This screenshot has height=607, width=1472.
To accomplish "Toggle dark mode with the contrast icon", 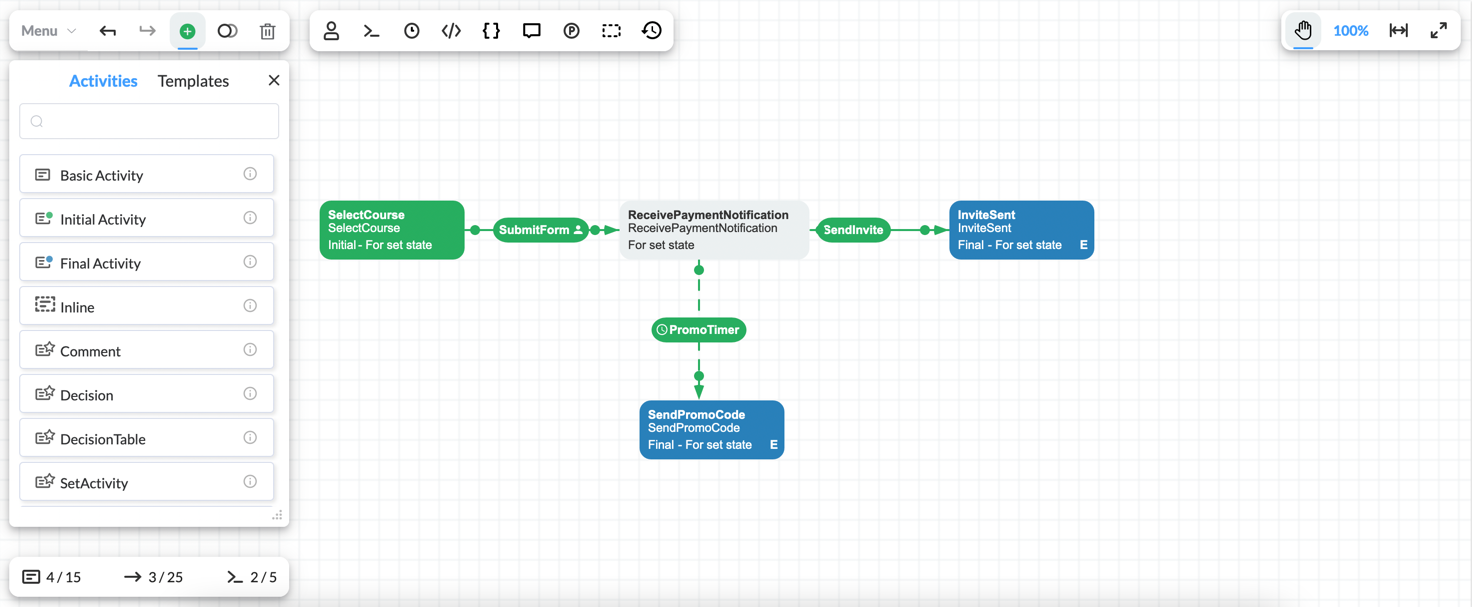I will [227, 30].
